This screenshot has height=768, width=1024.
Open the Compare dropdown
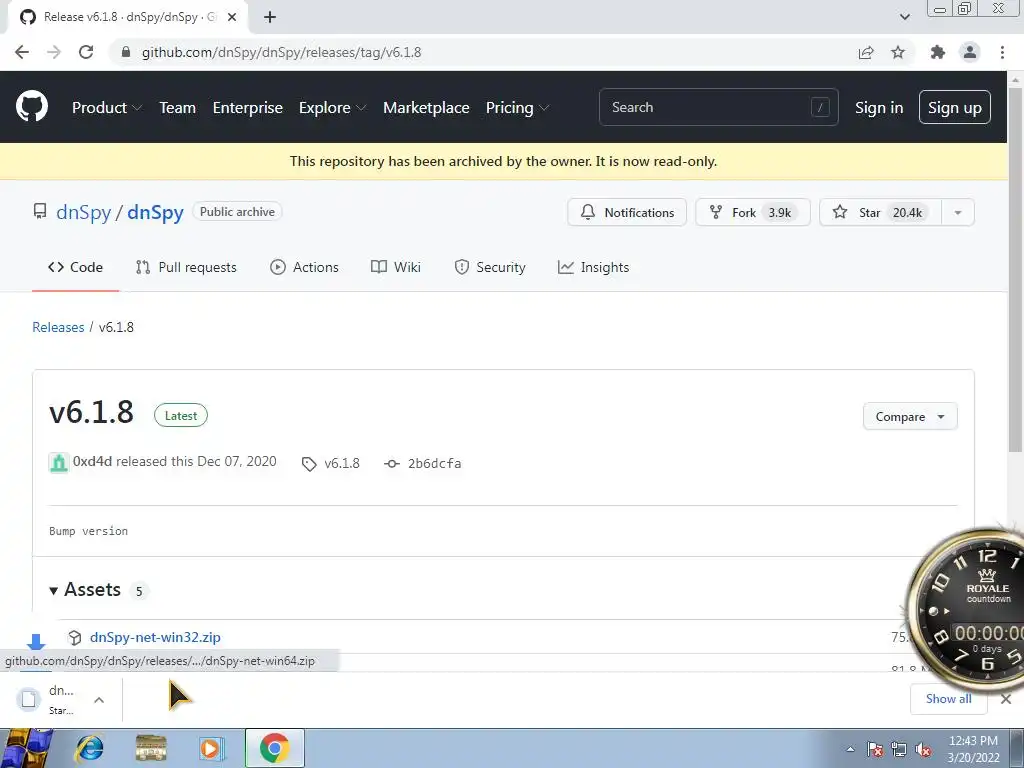(x=910, y=417)
